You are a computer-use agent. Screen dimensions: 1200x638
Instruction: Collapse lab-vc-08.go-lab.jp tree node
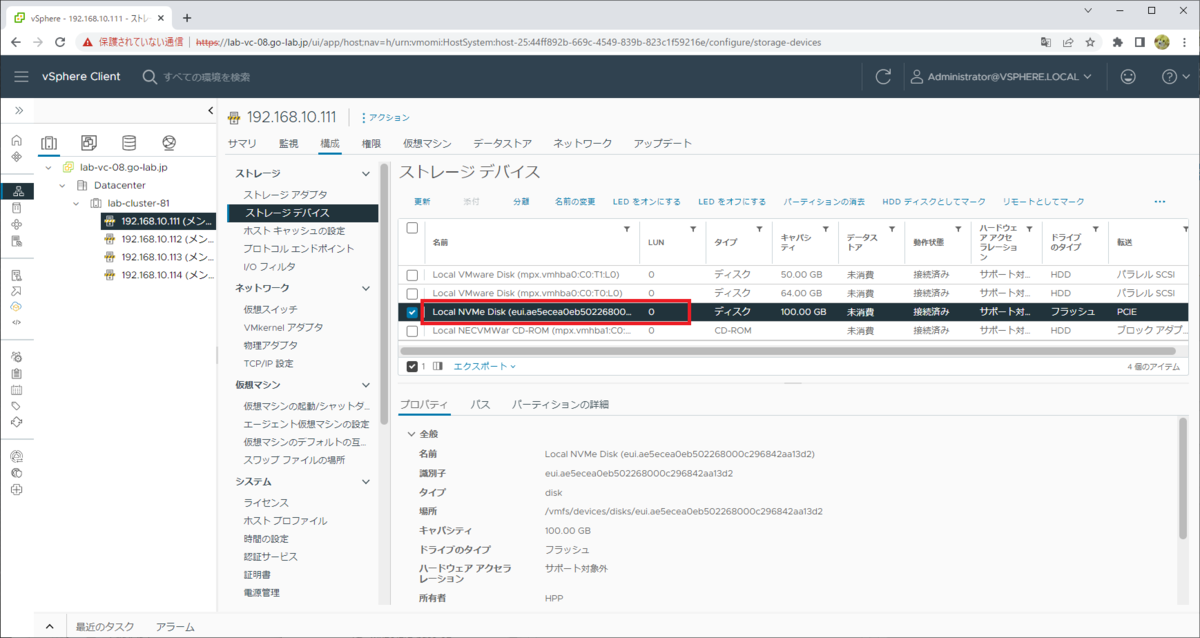click(x=48, y=167)
